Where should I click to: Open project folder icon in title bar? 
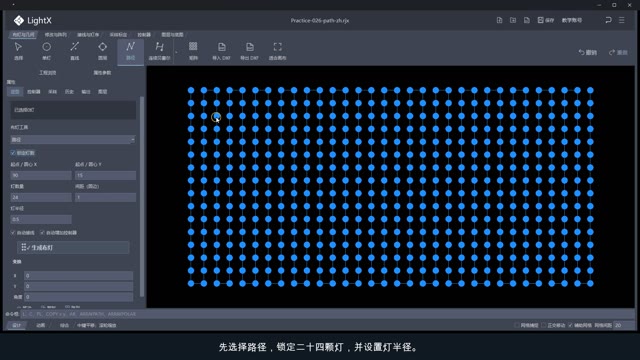click(513, 20)
